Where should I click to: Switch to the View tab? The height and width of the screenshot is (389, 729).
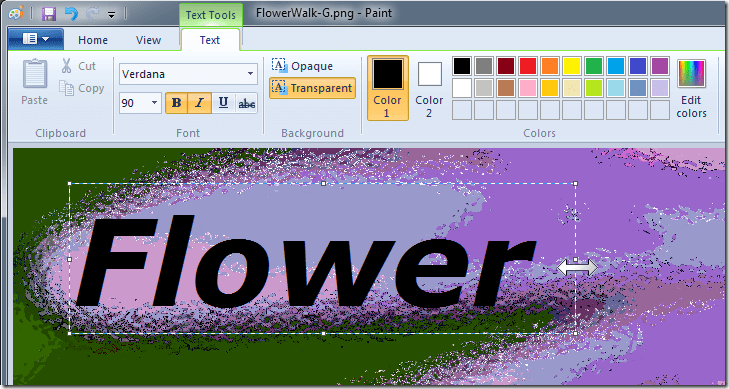click(x=148, y=40)
